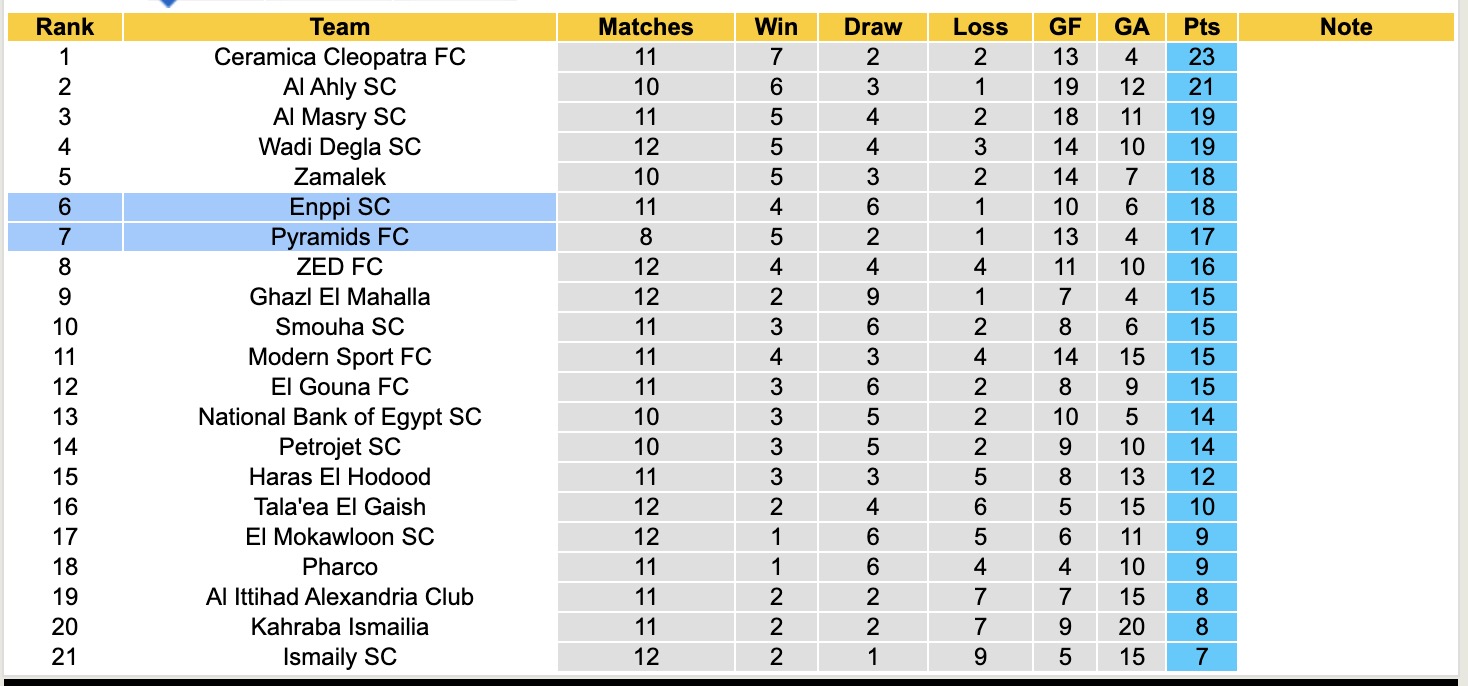Click Ghazl El Mahalla team name
Screen dimensions: 1468x686
tap(340, 297)
